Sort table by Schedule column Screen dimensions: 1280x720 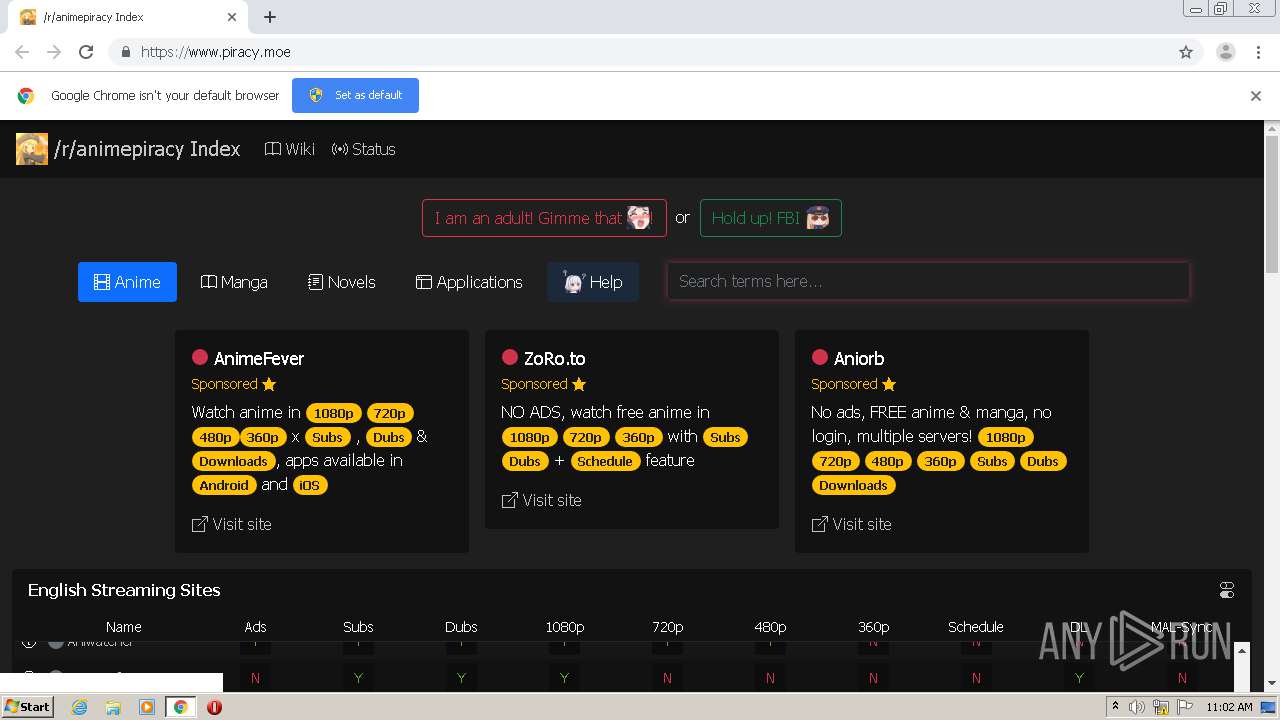coord(976,627)
